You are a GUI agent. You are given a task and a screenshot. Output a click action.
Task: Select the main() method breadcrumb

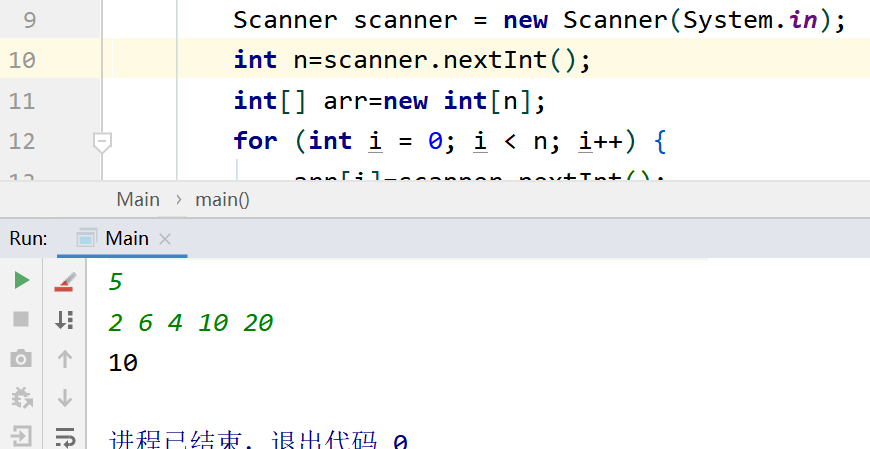tap(222, 199)
